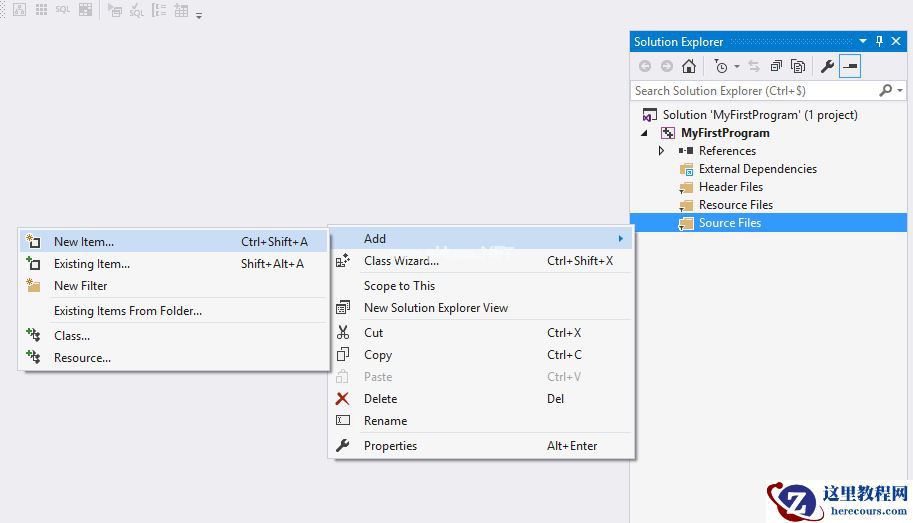Screen dimensions: 913x523
Task: Open the search options dropdown beside the magnifier
Action: pyautogui.click(x=900, y=91)
